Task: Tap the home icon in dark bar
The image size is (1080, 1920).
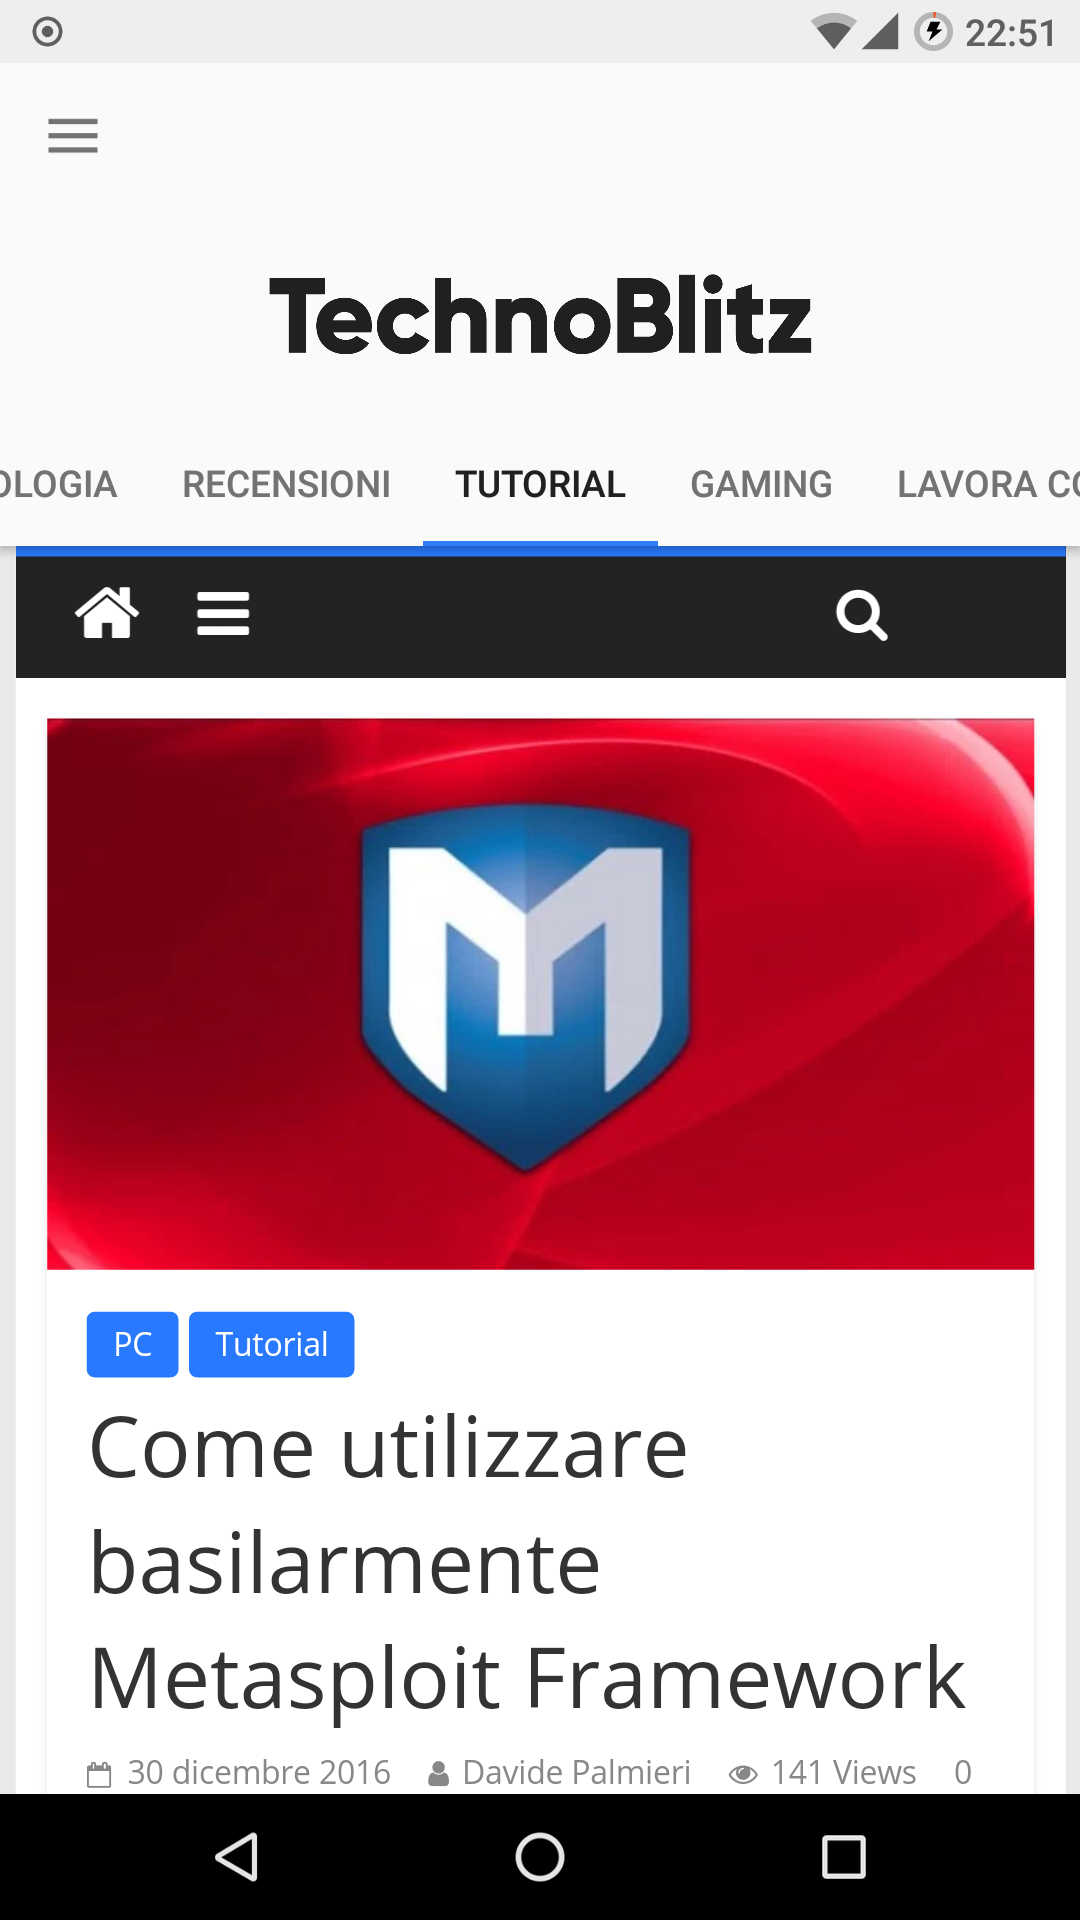Action: tap(107, 613)
